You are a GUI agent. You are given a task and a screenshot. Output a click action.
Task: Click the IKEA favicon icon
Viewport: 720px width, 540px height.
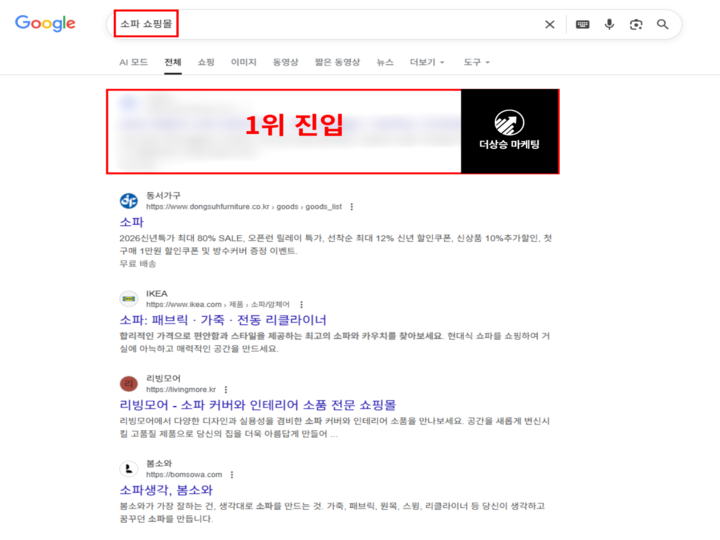pyautogui.click(x=128, y=298)
